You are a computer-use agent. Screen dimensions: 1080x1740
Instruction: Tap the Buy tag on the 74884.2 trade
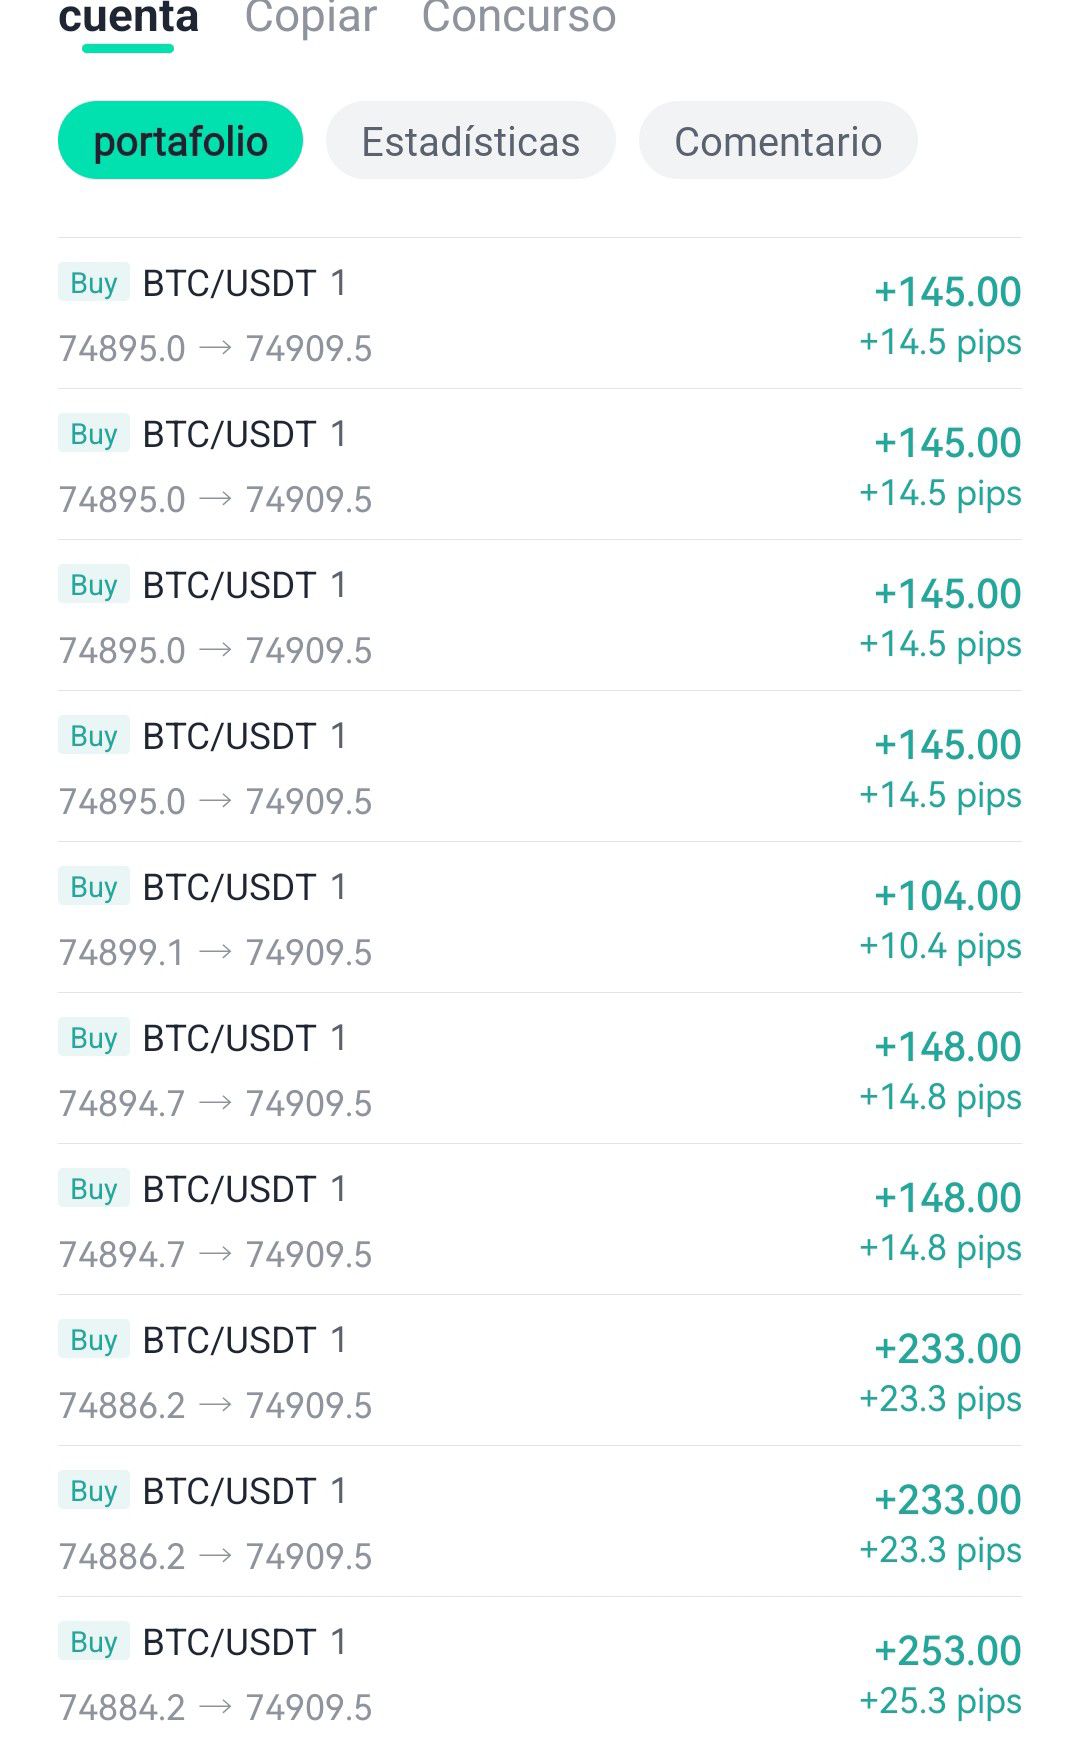pos(94,1642)
